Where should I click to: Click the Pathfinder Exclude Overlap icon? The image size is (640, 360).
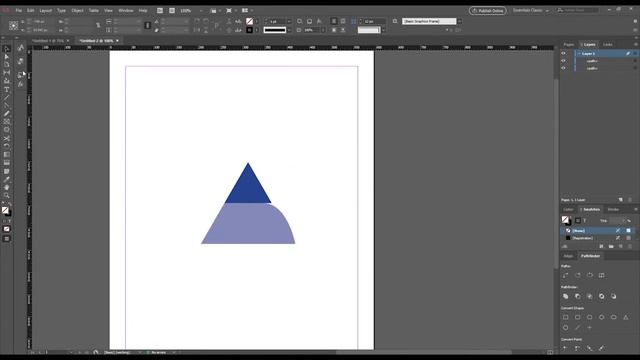(602, 296)
